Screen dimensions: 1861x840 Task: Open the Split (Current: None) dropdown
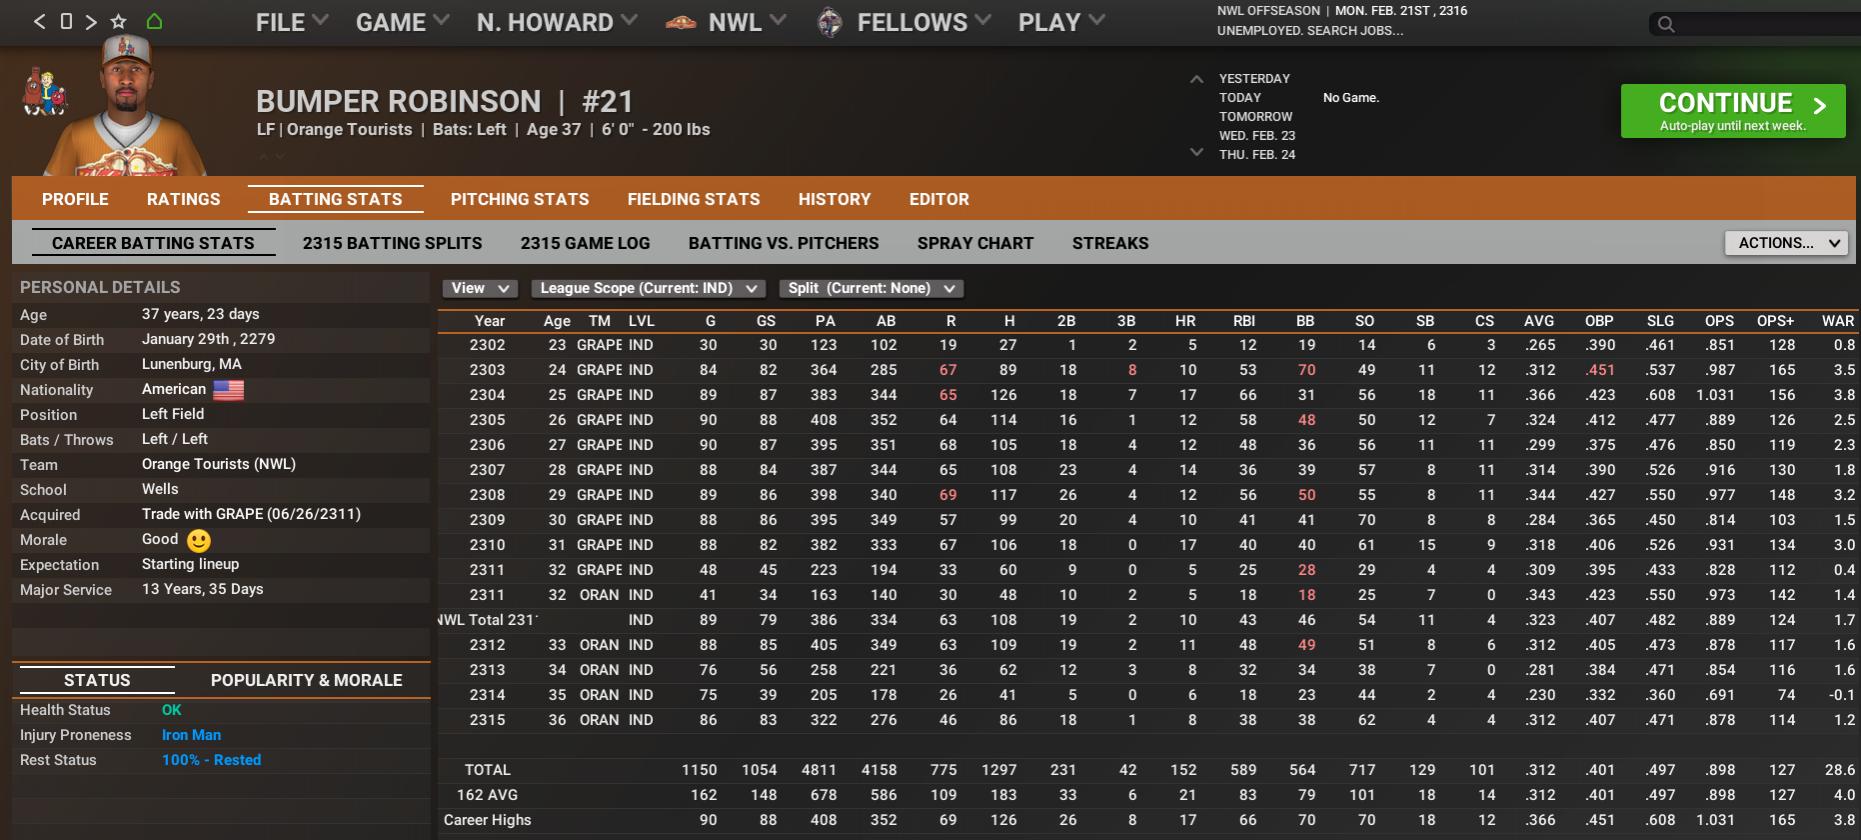pos(871,288)
